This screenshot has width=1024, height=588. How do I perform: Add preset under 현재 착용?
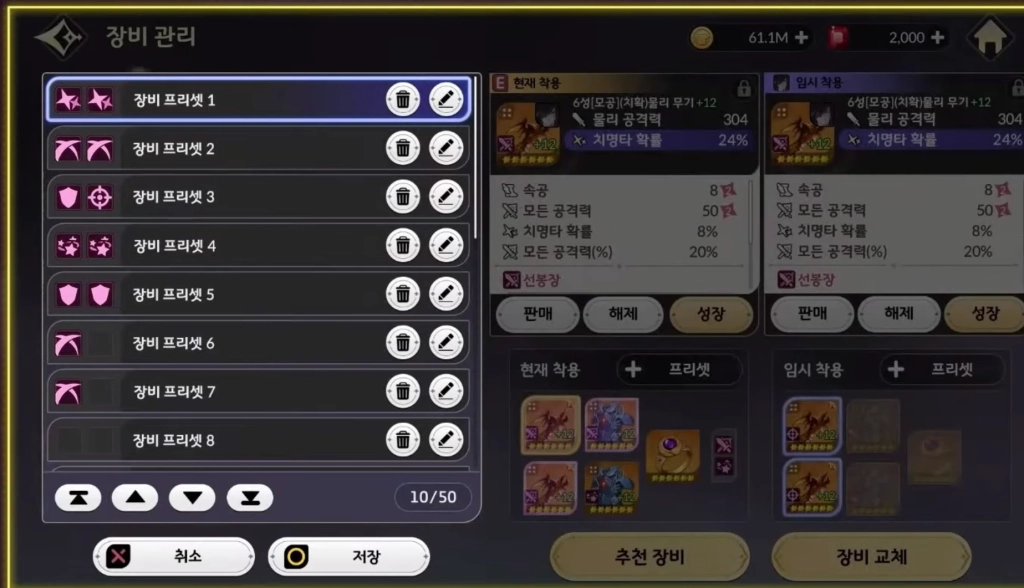(679, 370)
